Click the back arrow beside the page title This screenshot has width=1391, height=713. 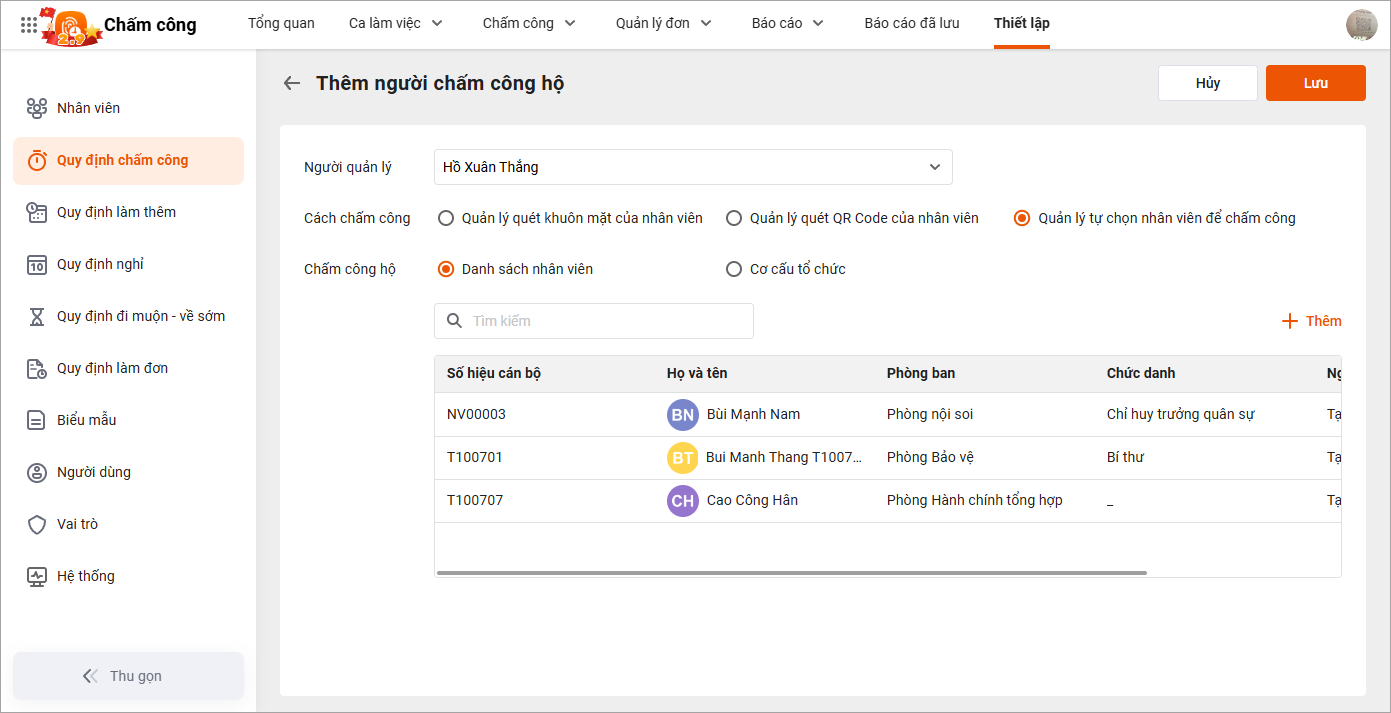pos(292,83)
